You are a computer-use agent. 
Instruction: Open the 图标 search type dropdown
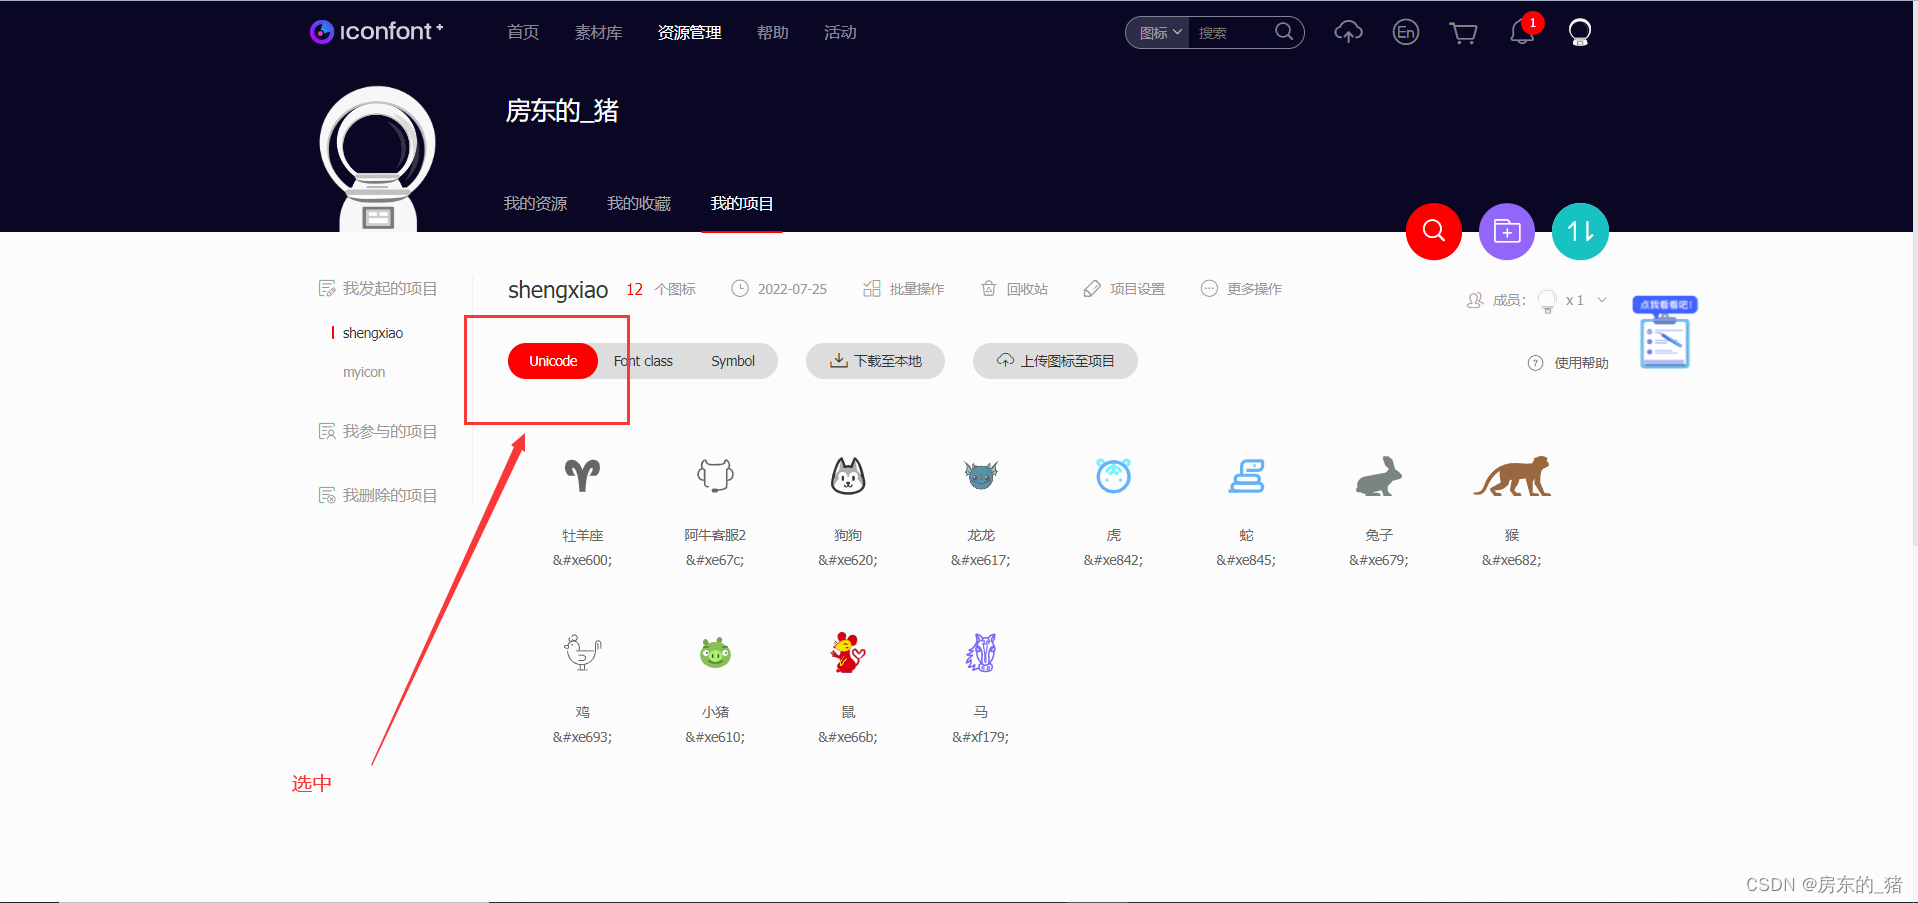point(1159,33)
